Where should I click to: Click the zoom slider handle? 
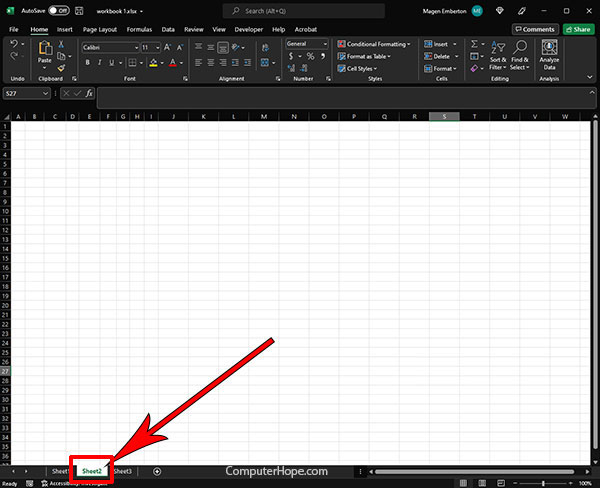pos(543,483)
